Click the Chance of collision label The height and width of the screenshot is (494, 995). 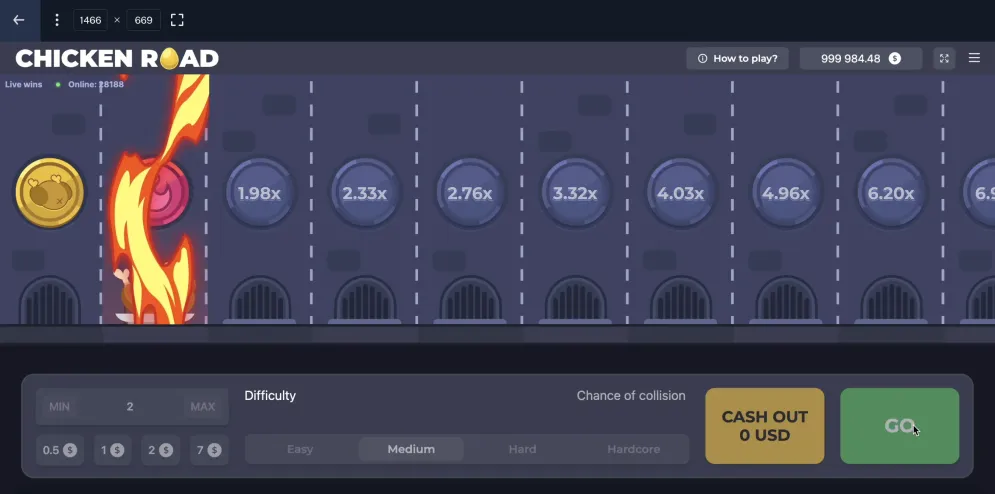click(631, 396)
